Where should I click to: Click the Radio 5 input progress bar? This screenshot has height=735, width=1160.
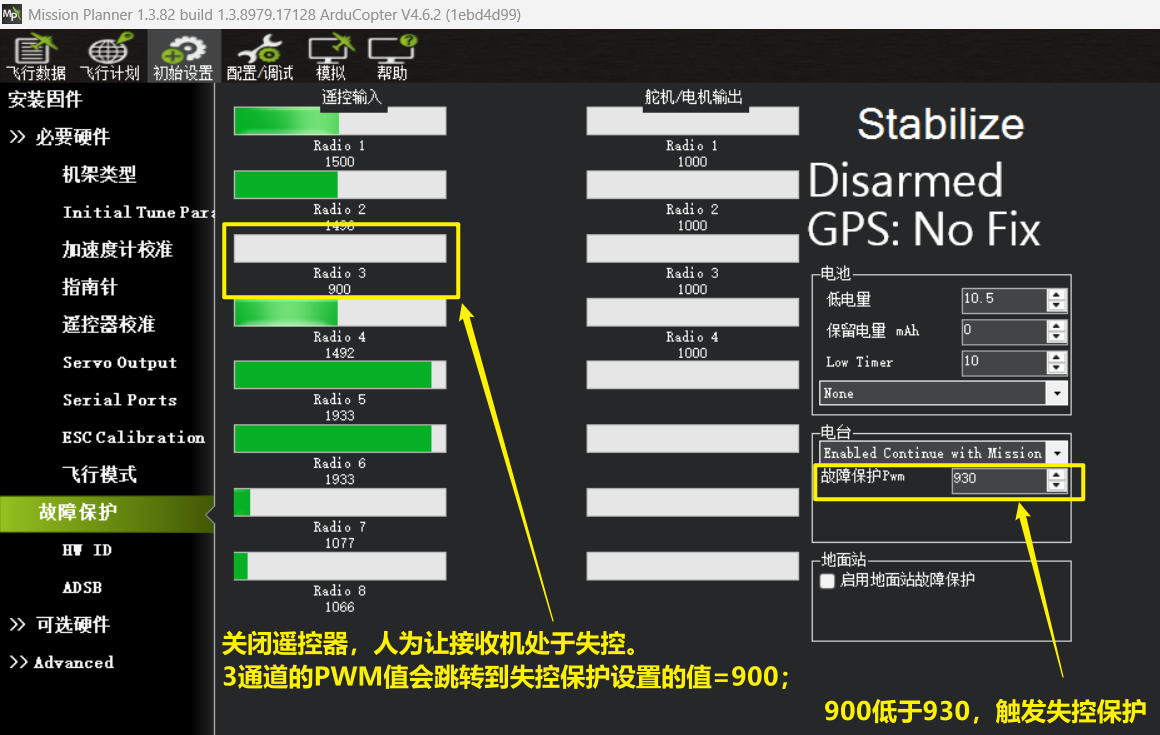339,375
